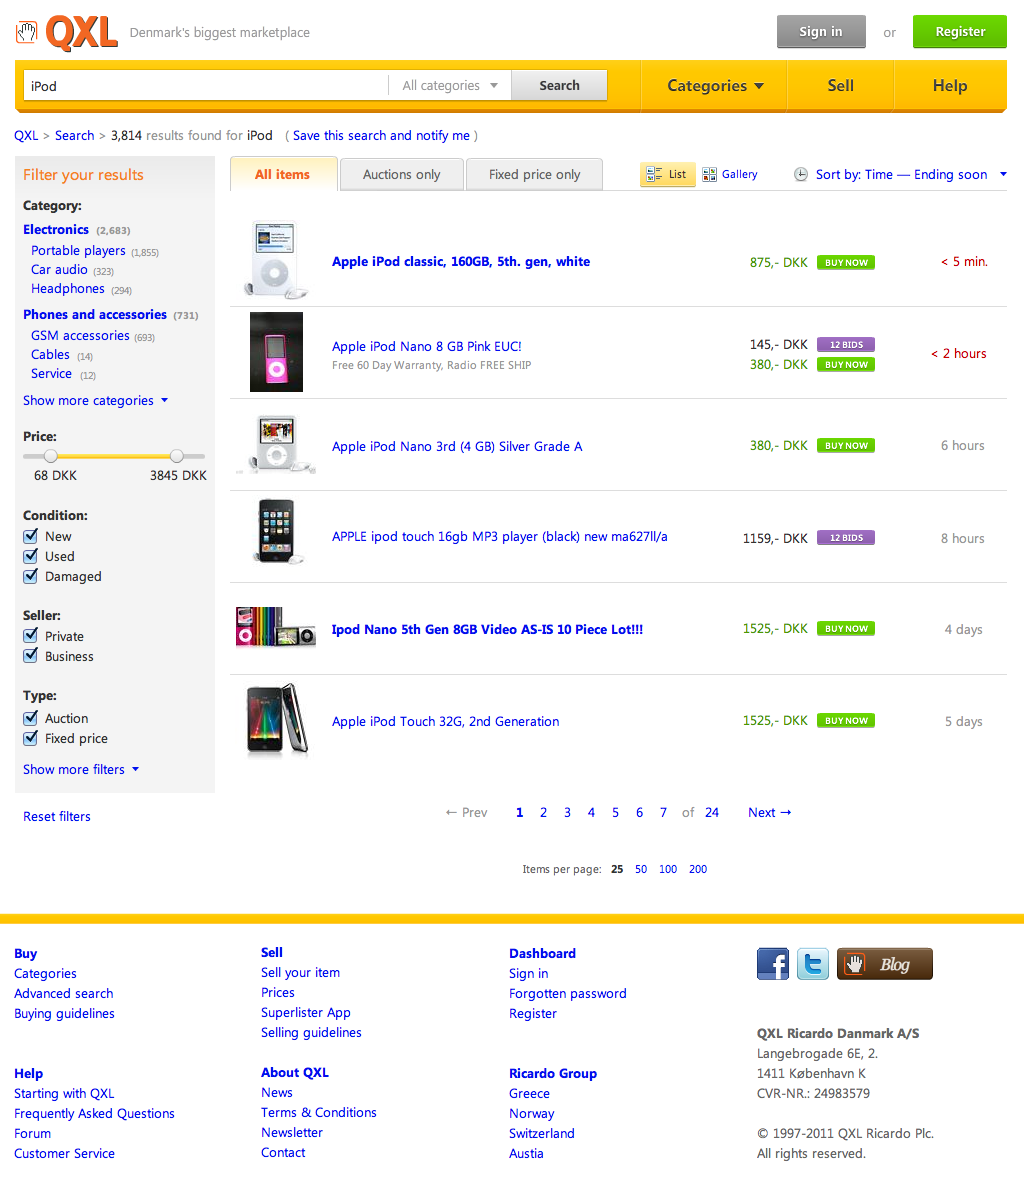
Task: Filter by GSM accessories category
Action: point(80,336)
